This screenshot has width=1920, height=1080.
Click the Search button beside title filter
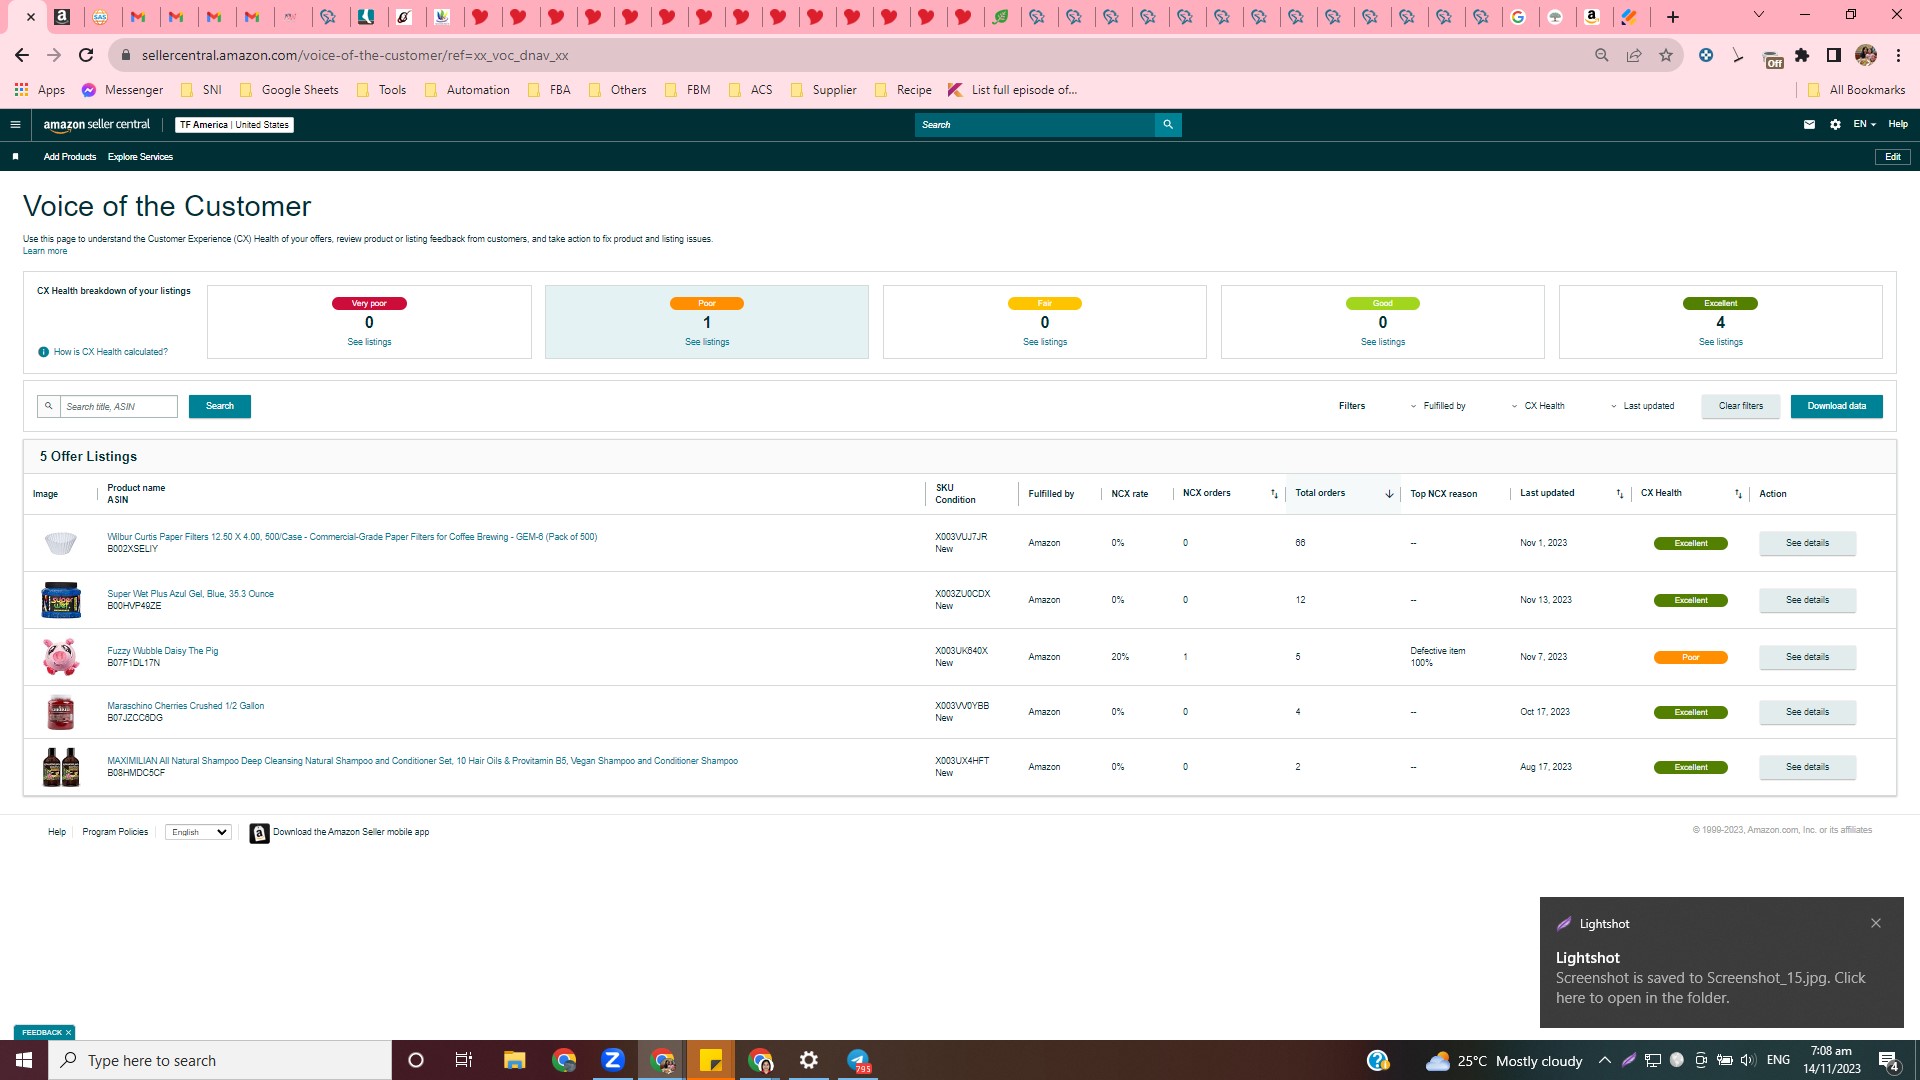(220, 407)
